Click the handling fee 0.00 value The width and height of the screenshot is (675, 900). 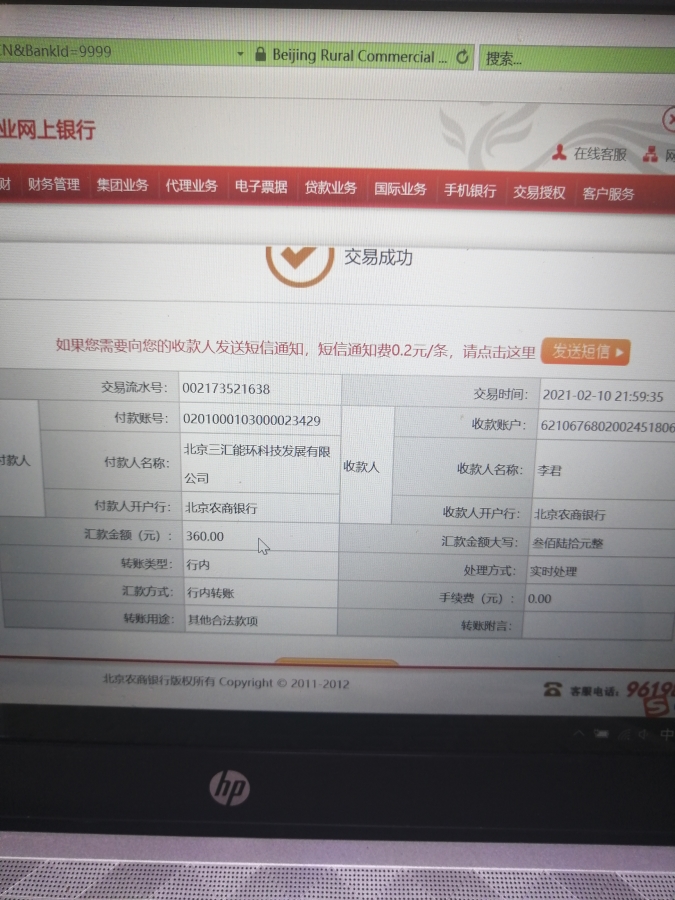540,599
